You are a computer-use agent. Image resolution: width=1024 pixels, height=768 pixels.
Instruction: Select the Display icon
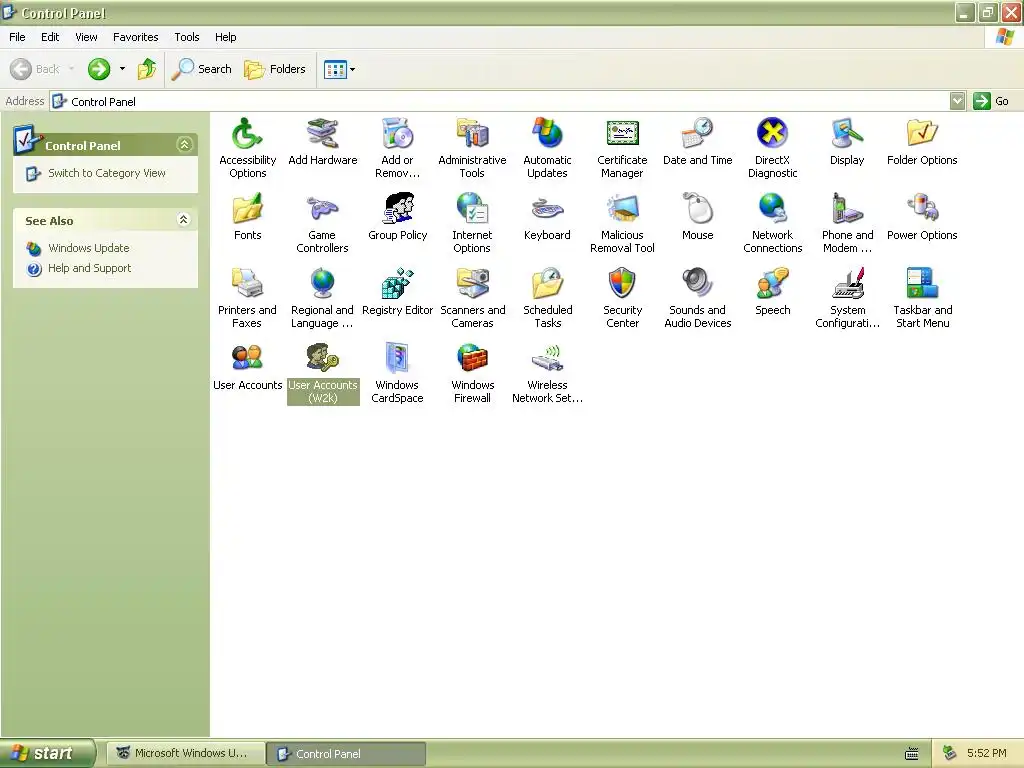pos(847,134)
